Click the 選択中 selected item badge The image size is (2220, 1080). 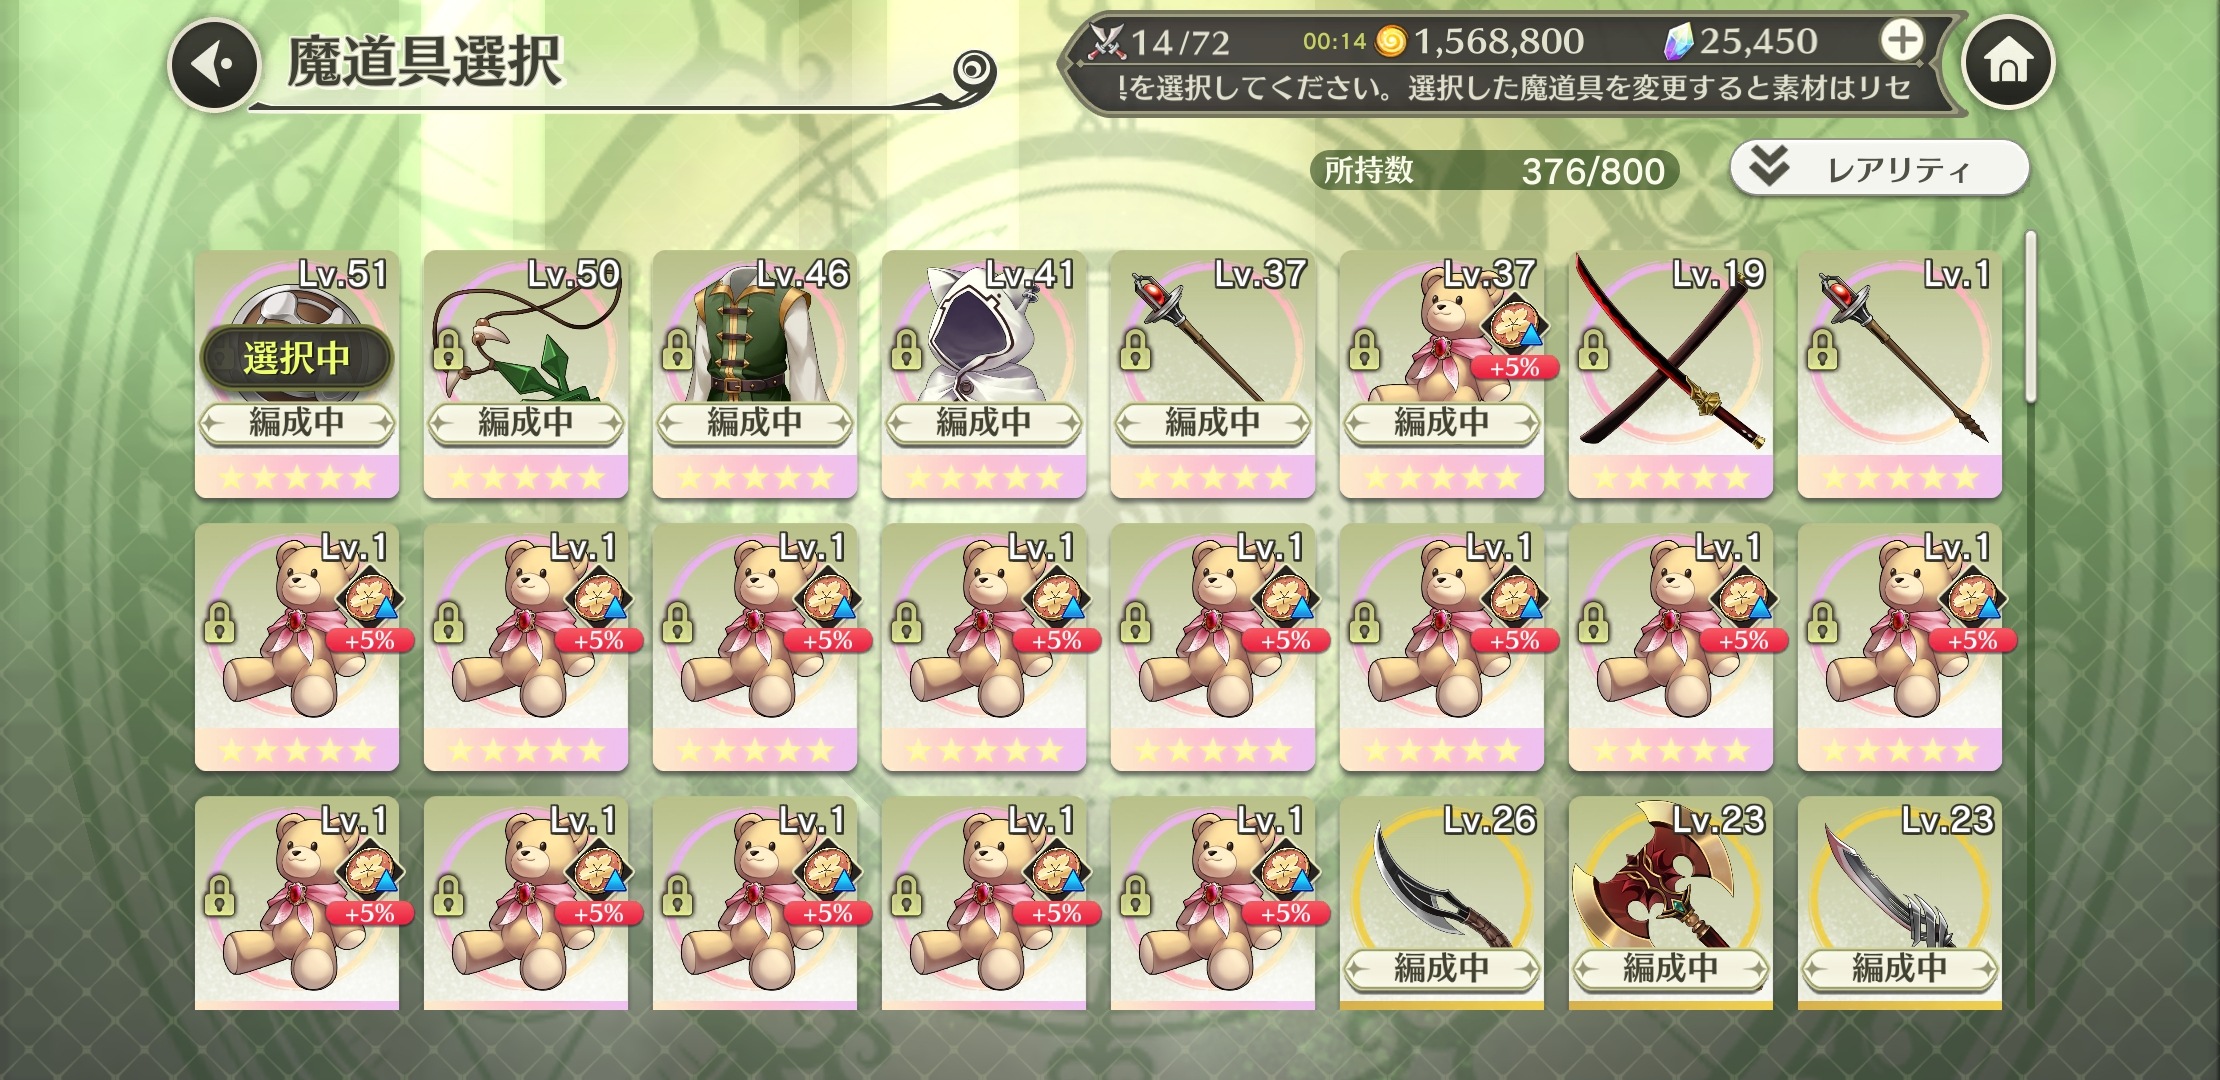tap(296, 357)
